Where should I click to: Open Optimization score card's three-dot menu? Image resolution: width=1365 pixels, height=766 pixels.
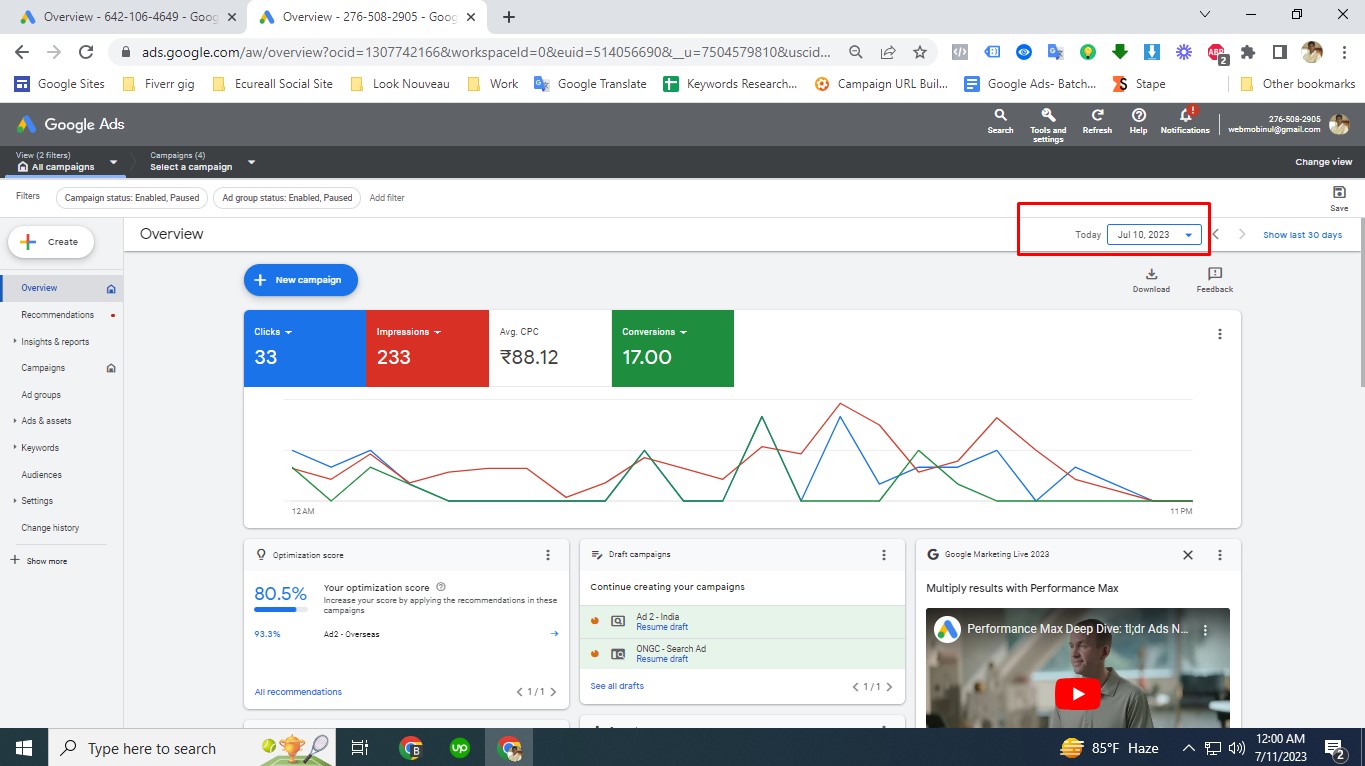548,555
